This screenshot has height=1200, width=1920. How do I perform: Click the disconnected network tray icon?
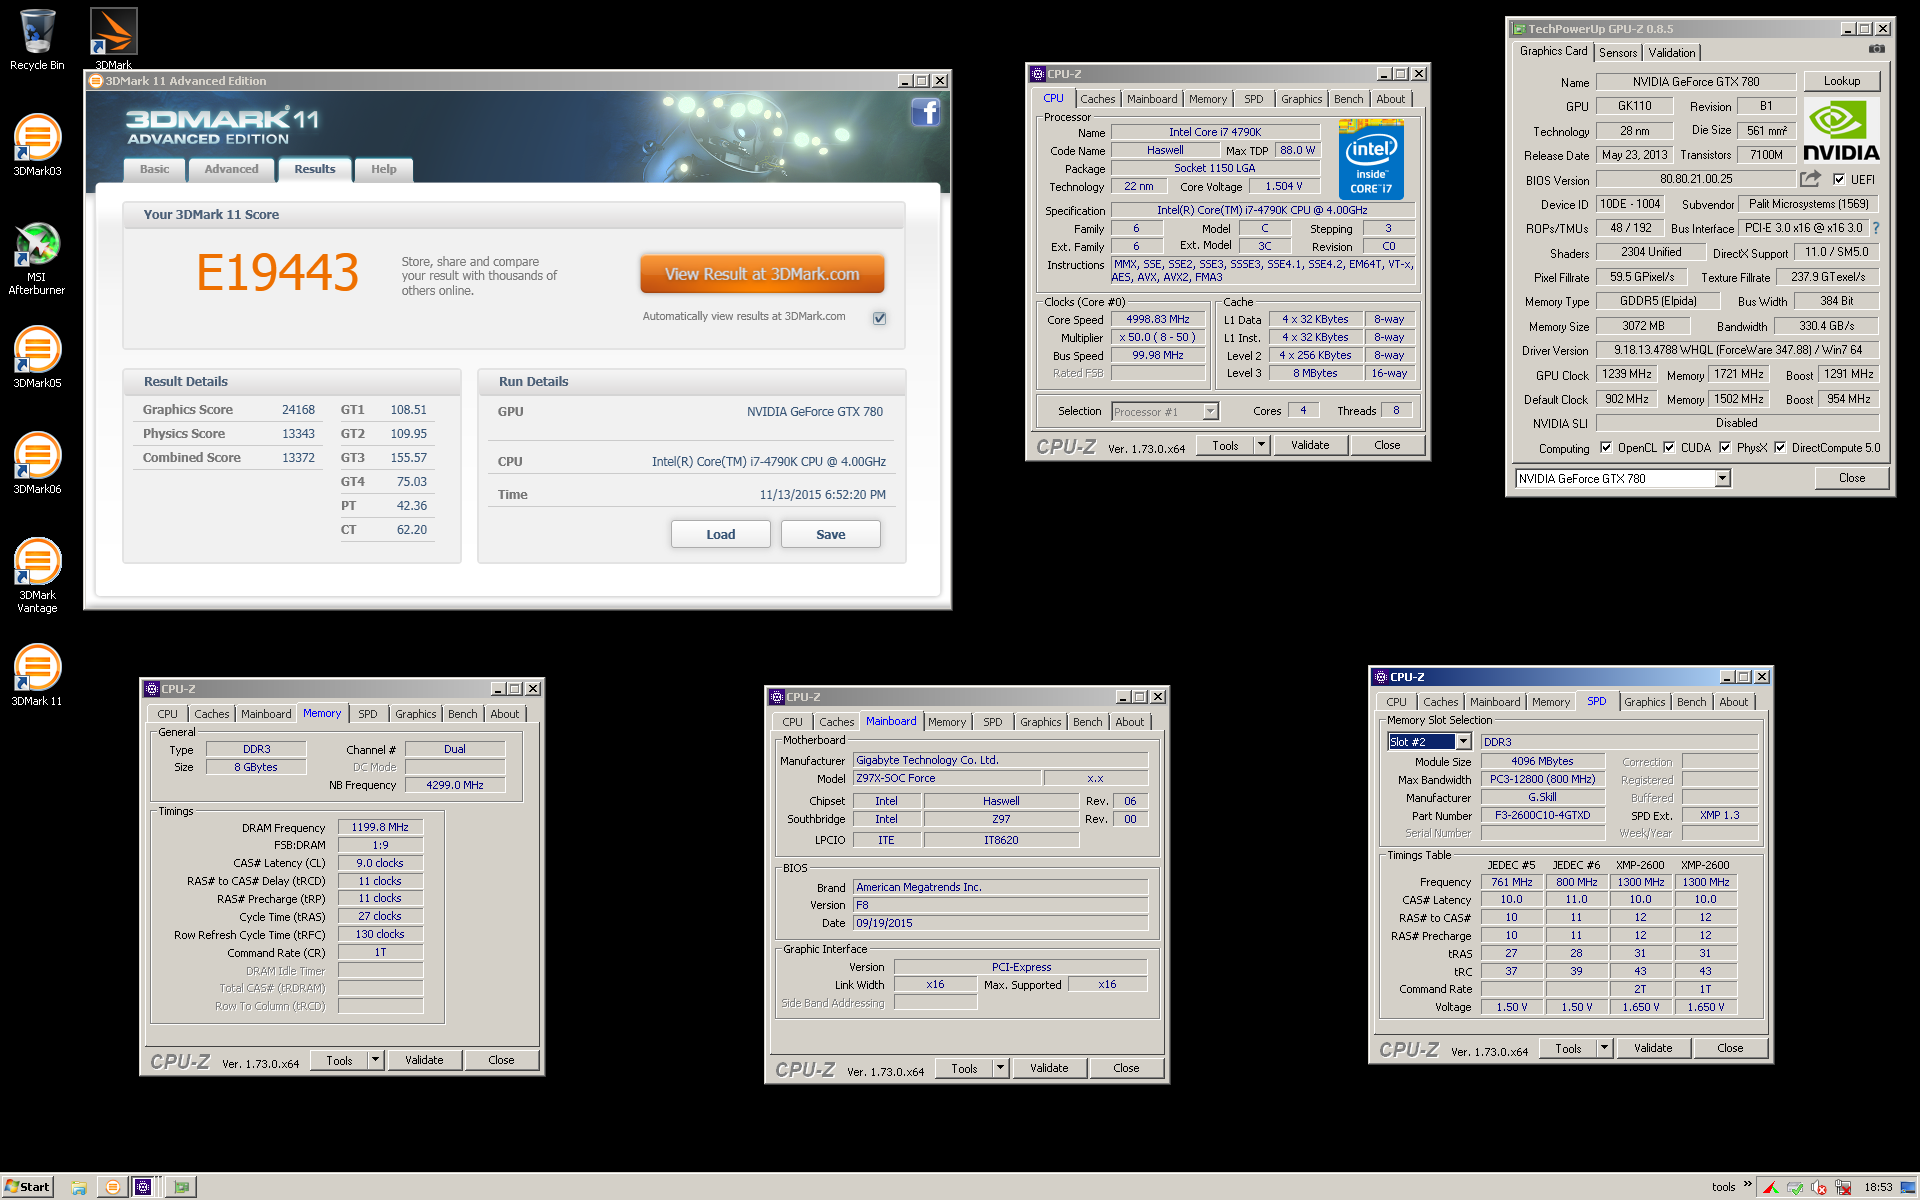(x=1843, y=1188)
